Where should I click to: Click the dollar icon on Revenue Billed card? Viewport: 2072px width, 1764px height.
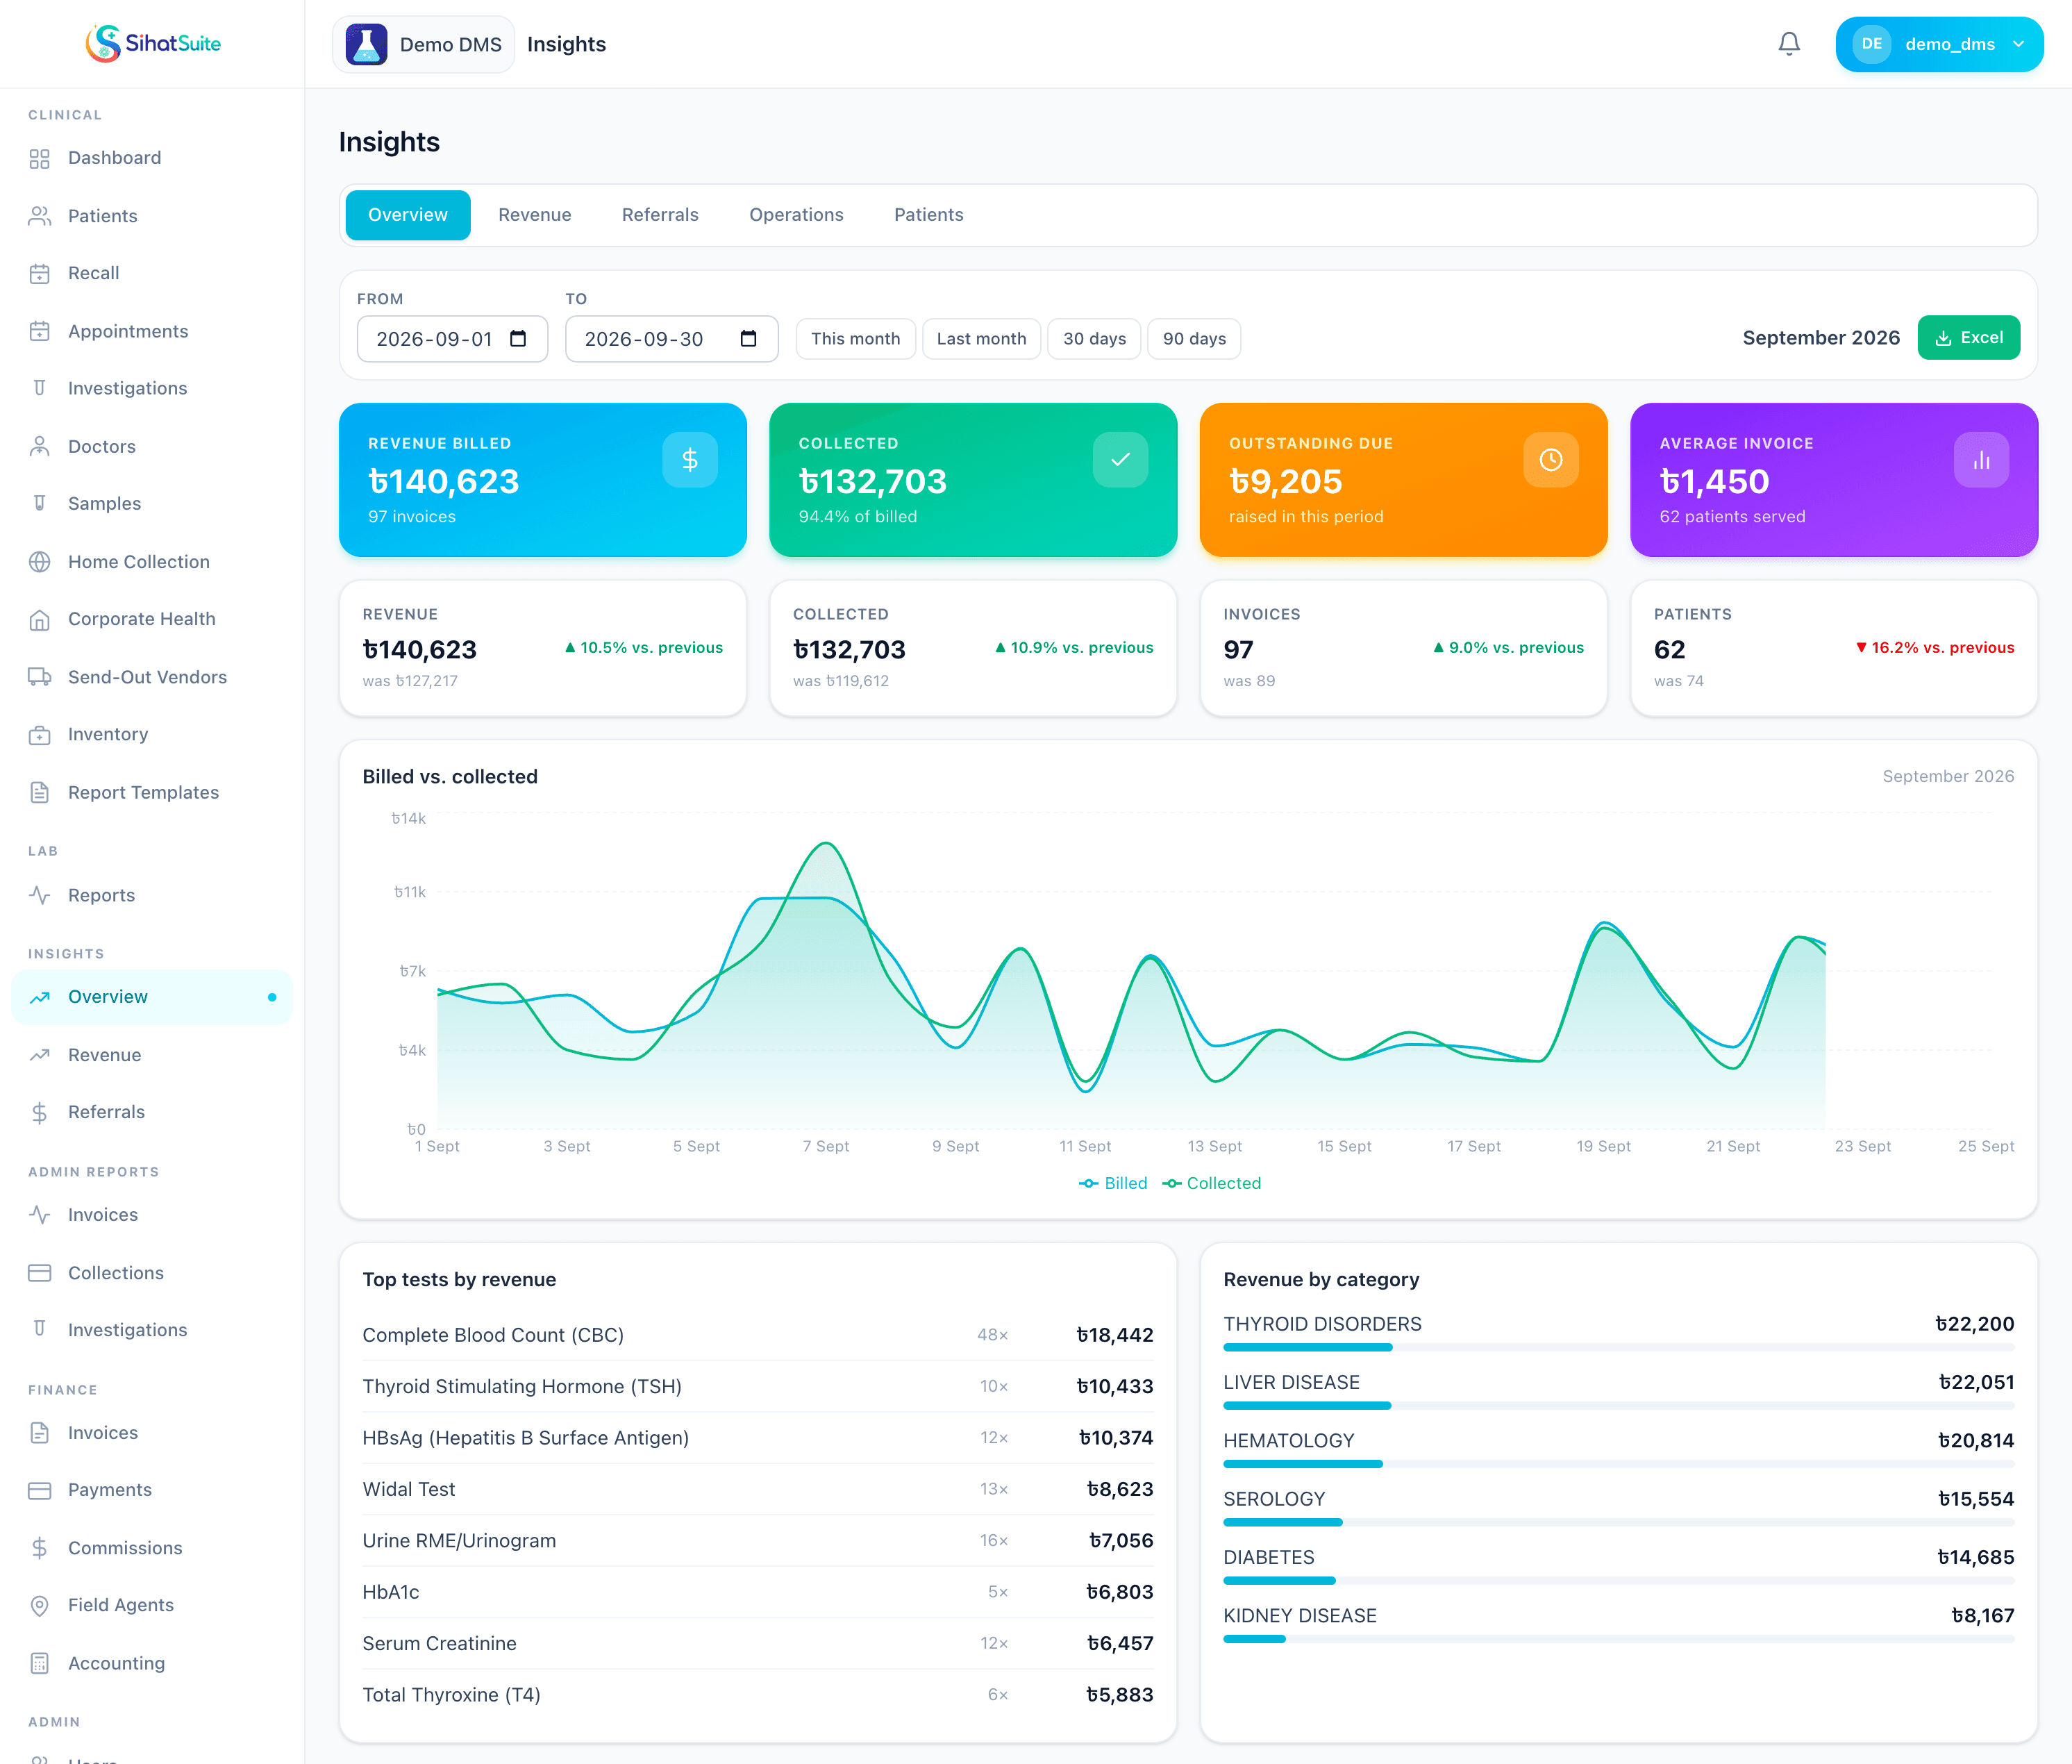(690, 460)
